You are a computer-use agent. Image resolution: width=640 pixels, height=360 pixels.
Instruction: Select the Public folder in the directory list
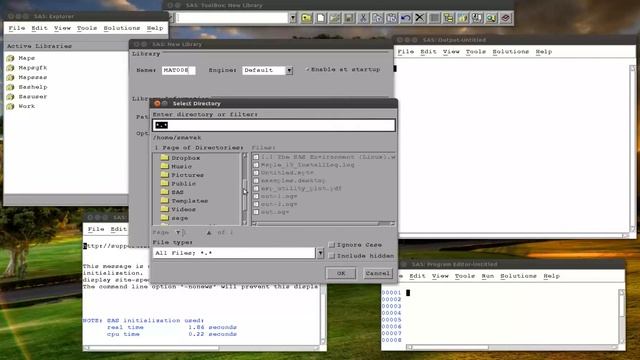coord(178,184)
